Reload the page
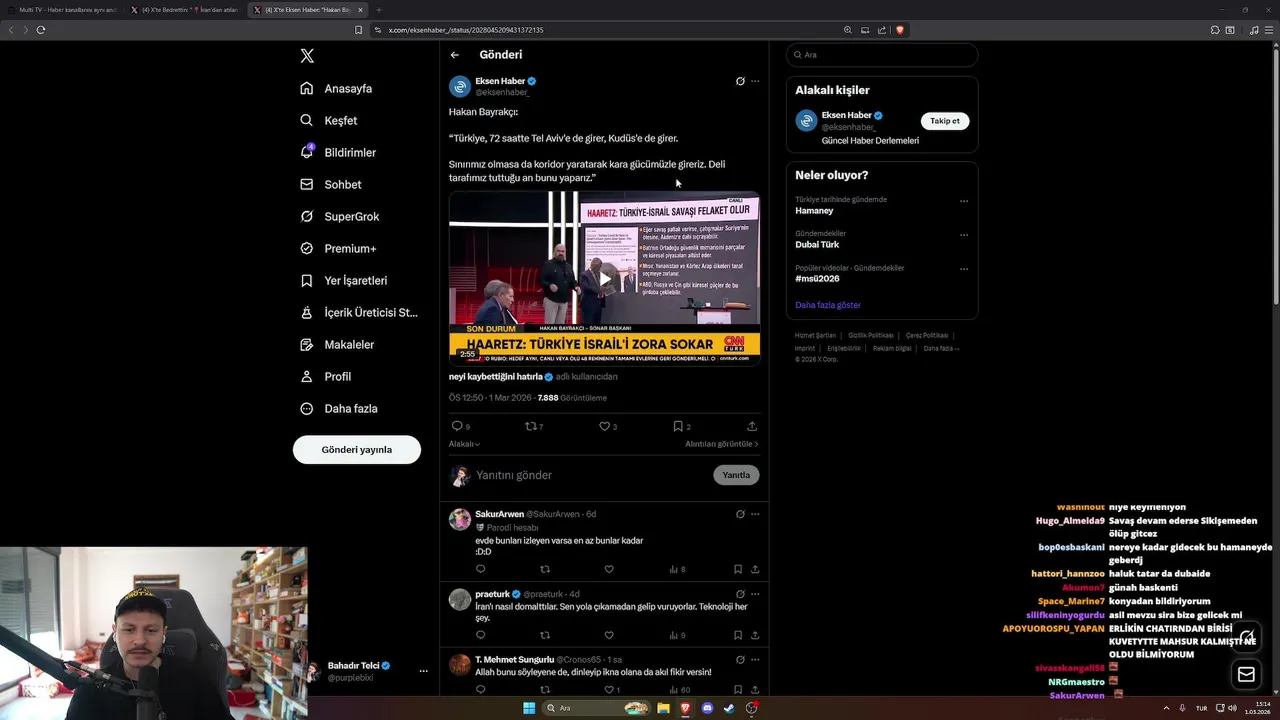Screen dimensions: 1280x720 pyautogui.click(x=41, y=30)
